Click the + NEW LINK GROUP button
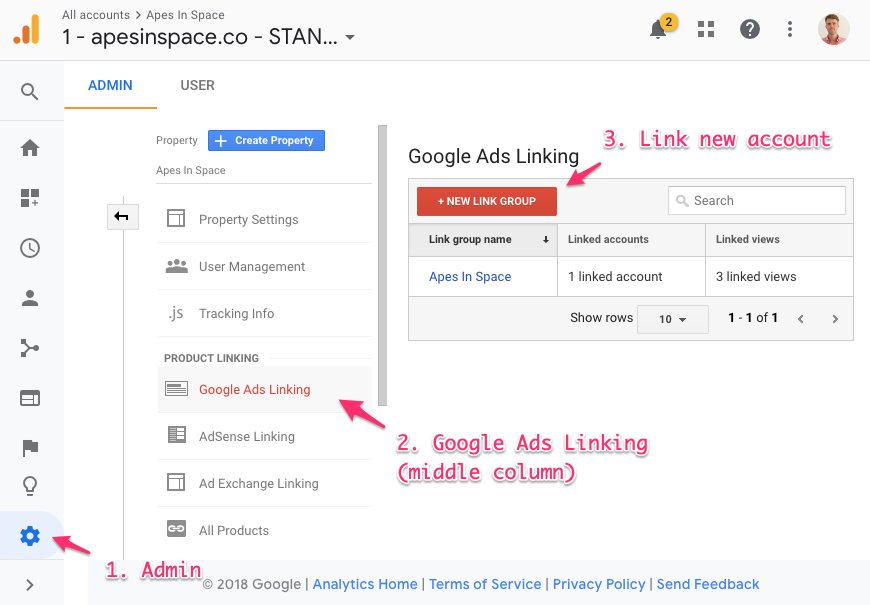Screen dimensions: 870x605 487,201
